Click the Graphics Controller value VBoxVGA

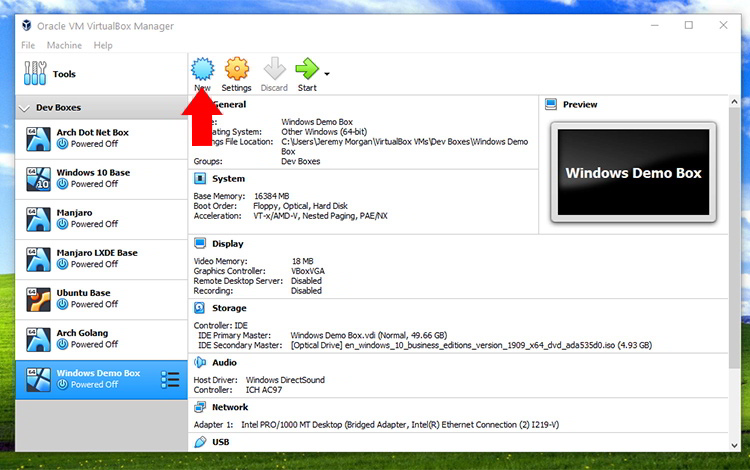coord(308,271)
